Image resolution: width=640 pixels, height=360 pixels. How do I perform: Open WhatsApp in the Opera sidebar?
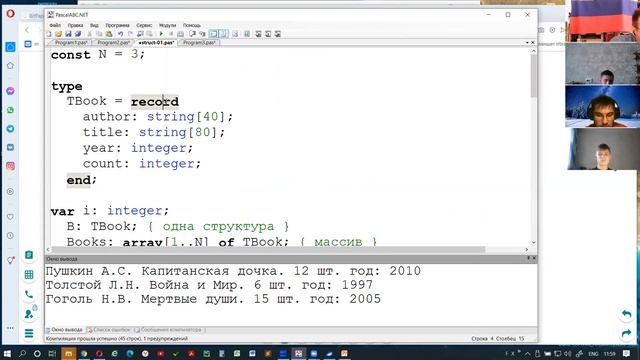(10, 110)
